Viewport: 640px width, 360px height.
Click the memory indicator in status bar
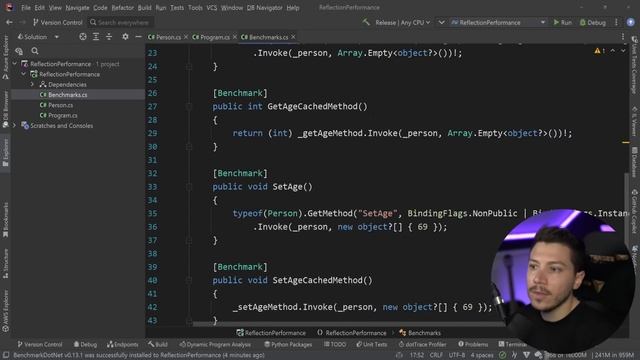pos(614,355)
